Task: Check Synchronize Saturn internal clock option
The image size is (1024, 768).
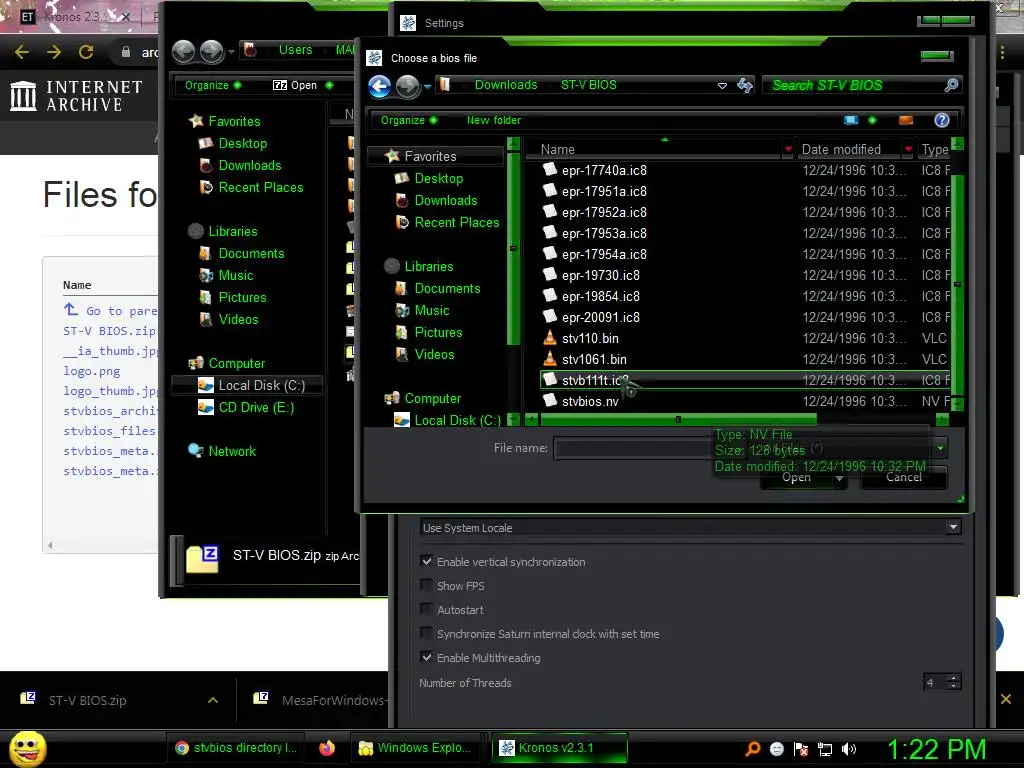Action: click(426, 633)
